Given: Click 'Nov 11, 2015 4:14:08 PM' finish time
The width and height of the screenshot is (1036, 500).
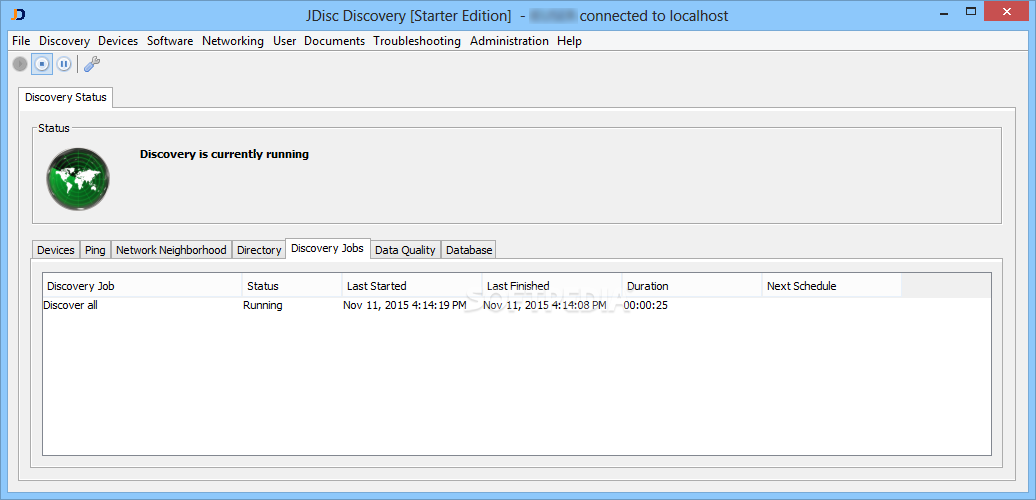Looking at the screenshot, I should [544, 305].
